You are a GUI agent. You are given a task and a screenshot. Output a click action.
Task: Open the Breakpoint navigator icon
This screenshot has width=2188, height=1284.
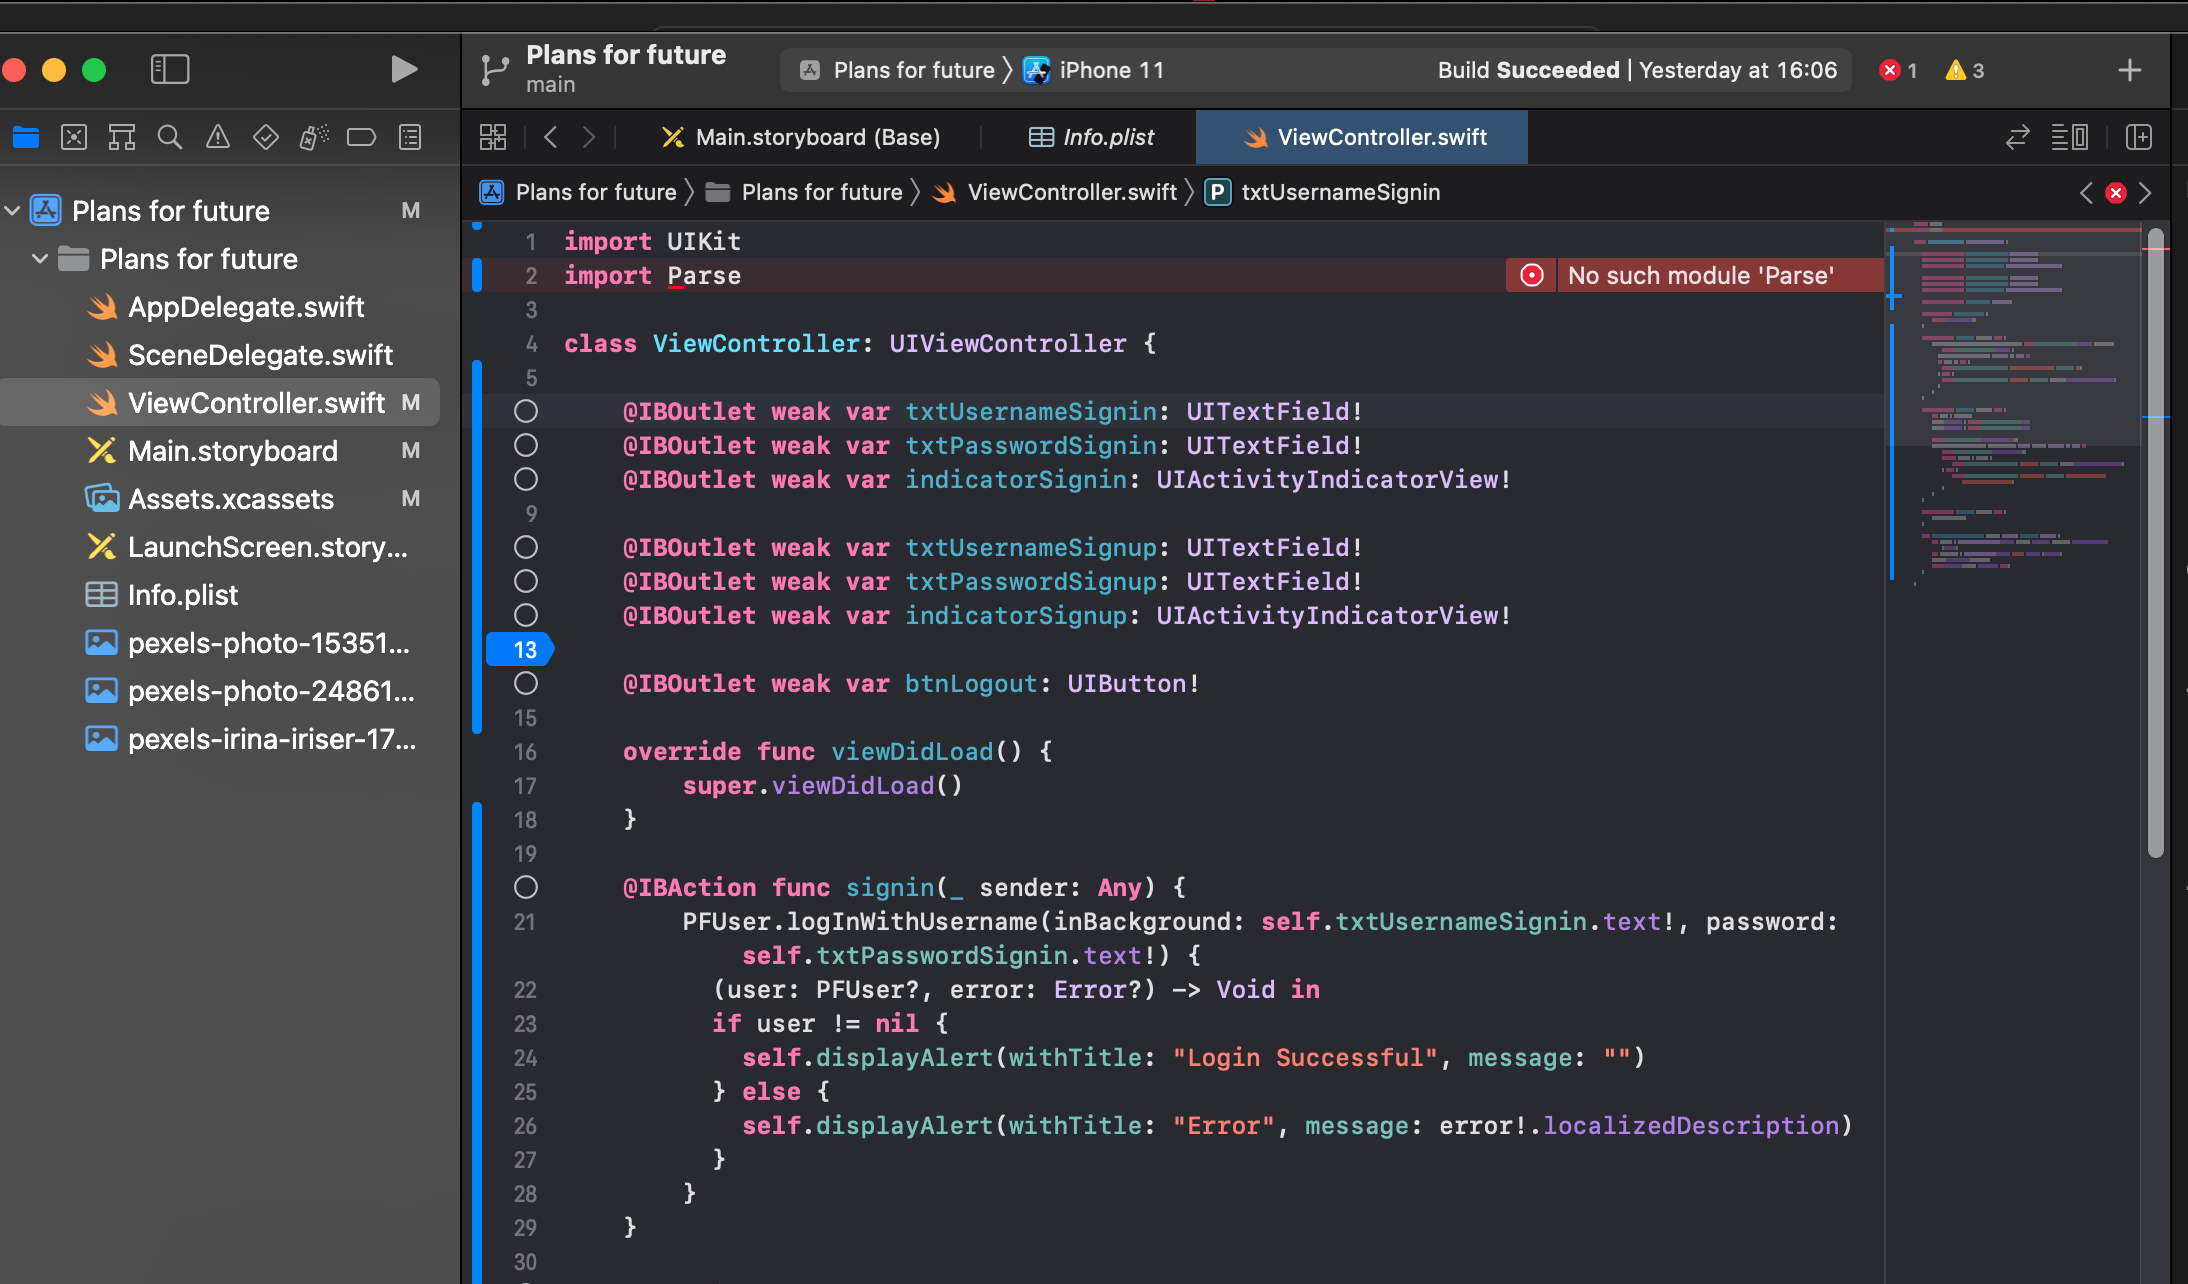tap(361, 137)
